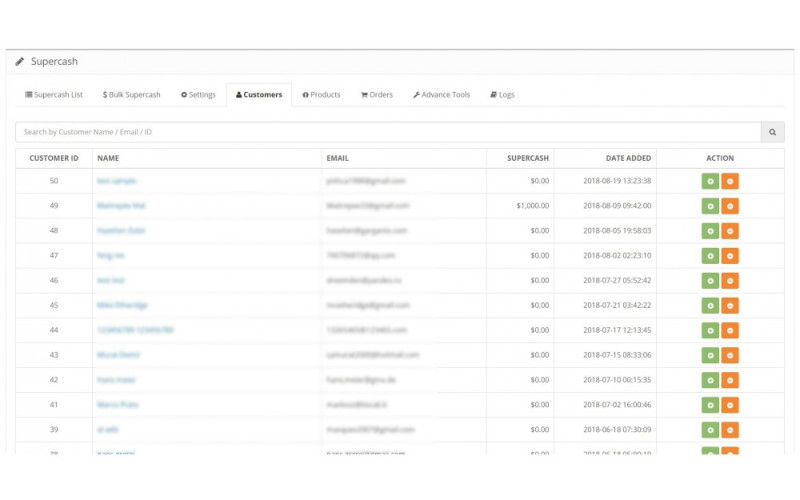
Task: Click customer ID 39 cell
Action: [x=54, y=430]
